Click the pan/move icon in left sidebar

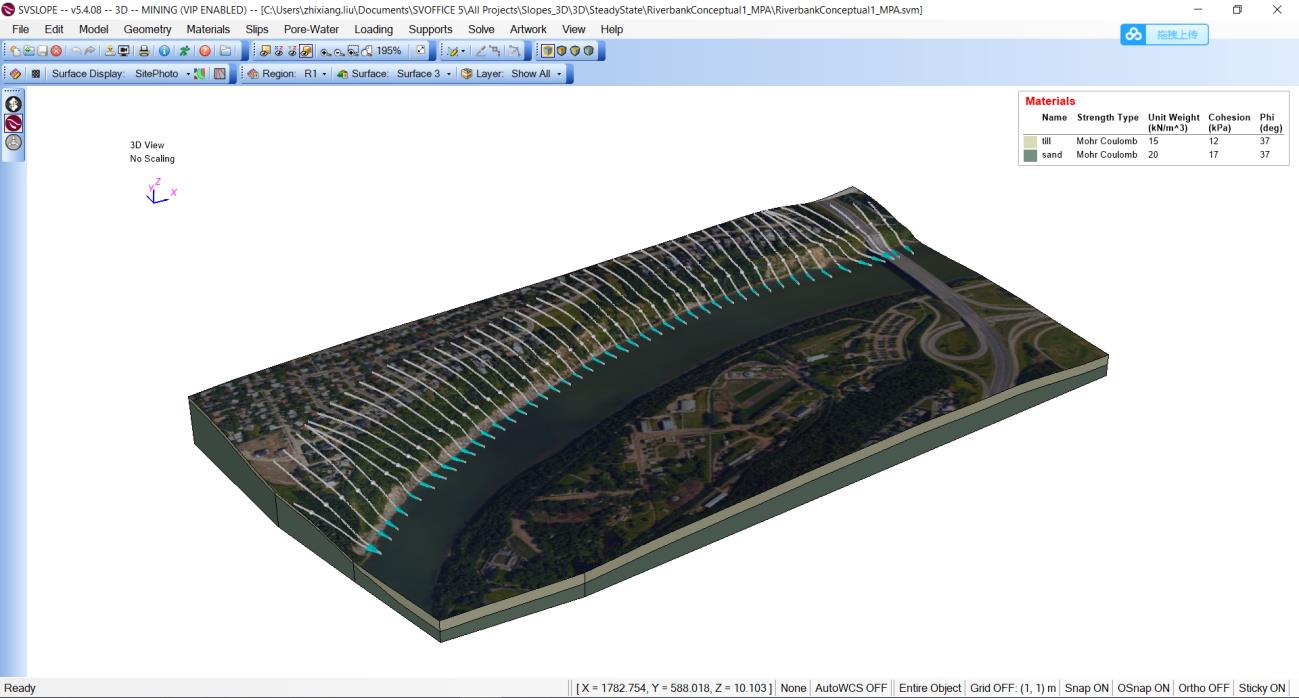pos(14,104)
